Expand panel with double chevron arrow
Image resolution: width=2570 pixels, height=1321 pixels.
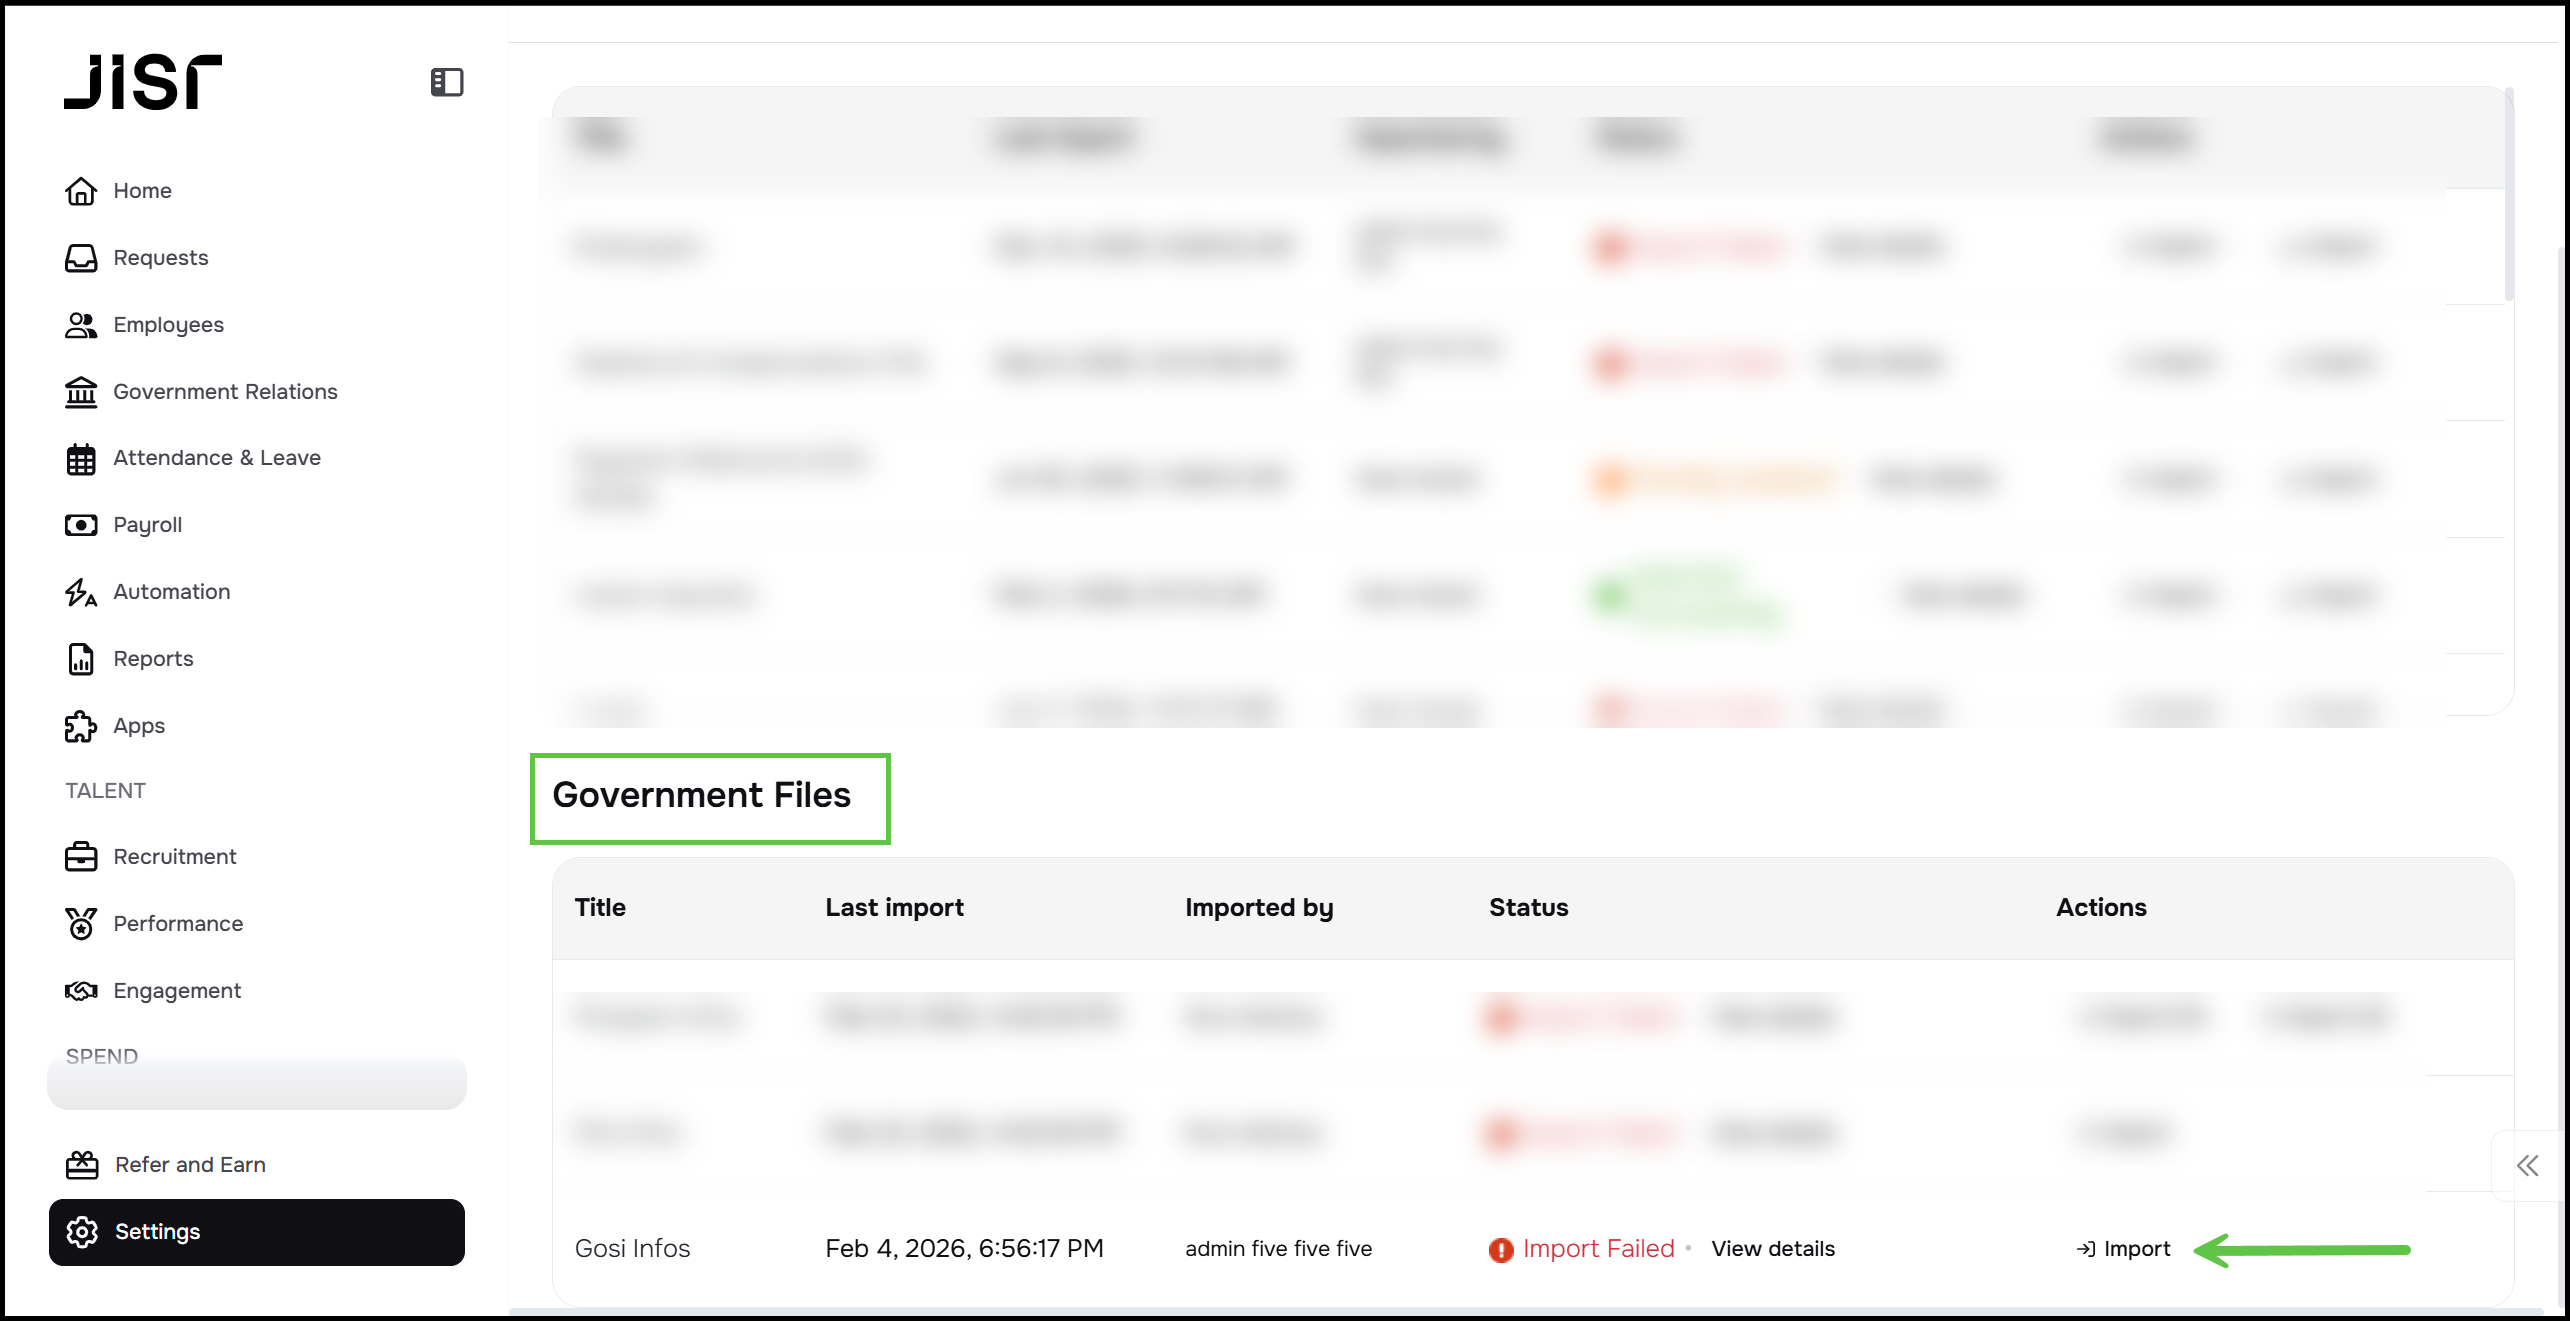(x=2527, y=1166)
